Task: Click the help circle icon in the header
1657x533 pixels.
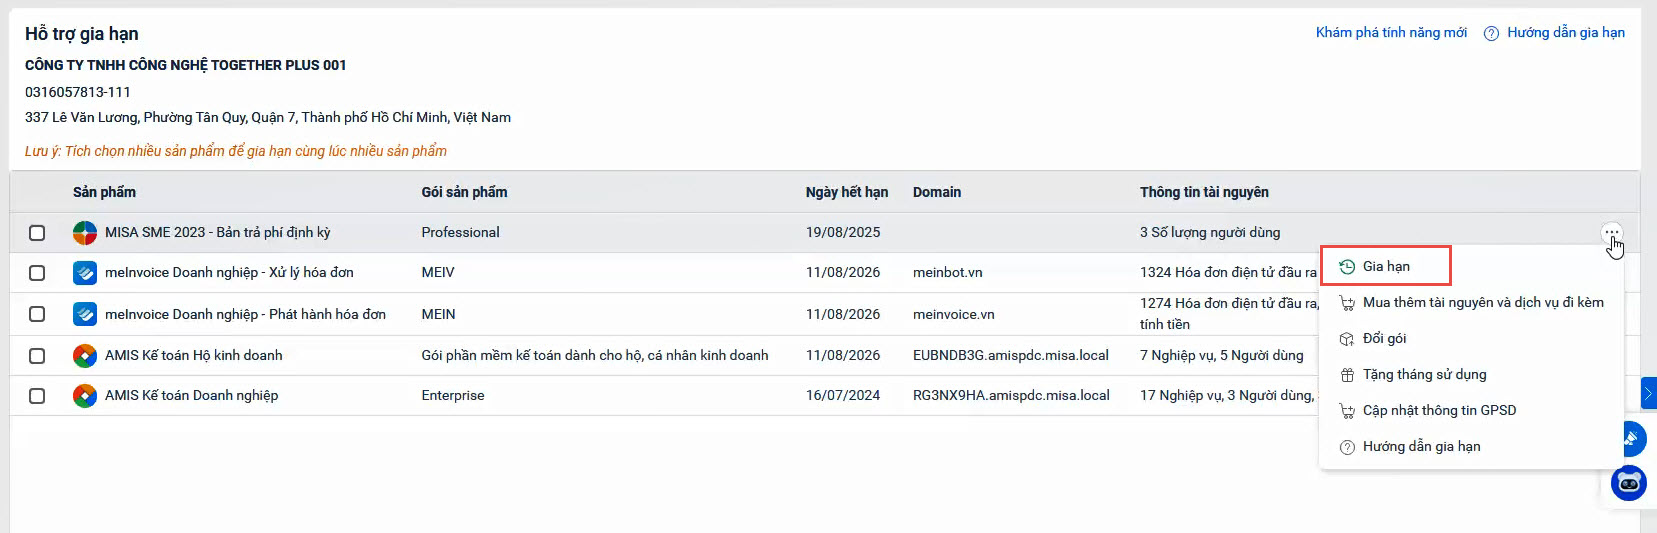Action: coord(1491,33)
